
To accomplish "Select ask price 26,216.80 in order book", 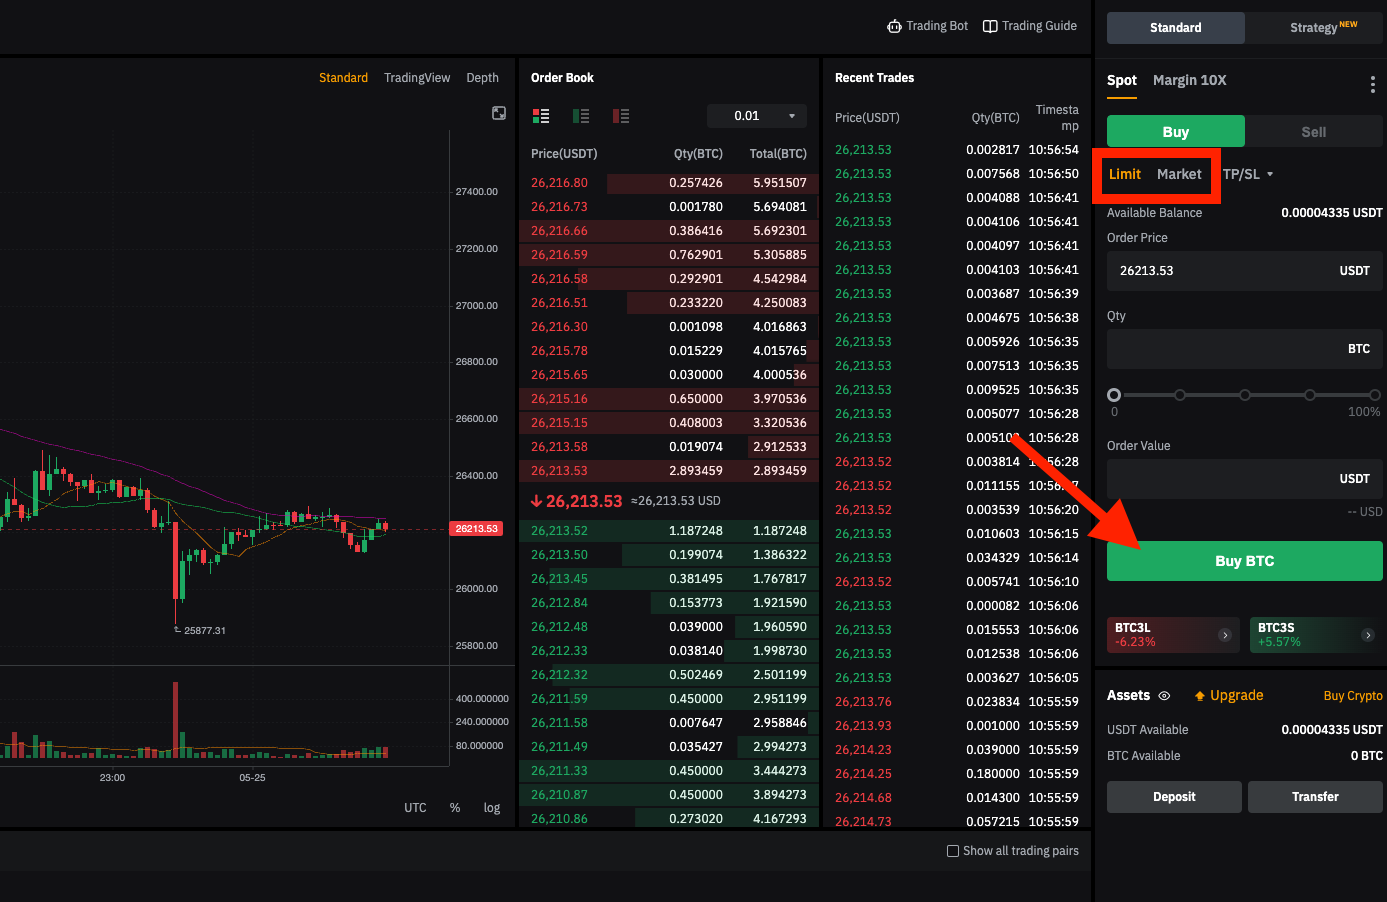I will (x=559, y=183).
